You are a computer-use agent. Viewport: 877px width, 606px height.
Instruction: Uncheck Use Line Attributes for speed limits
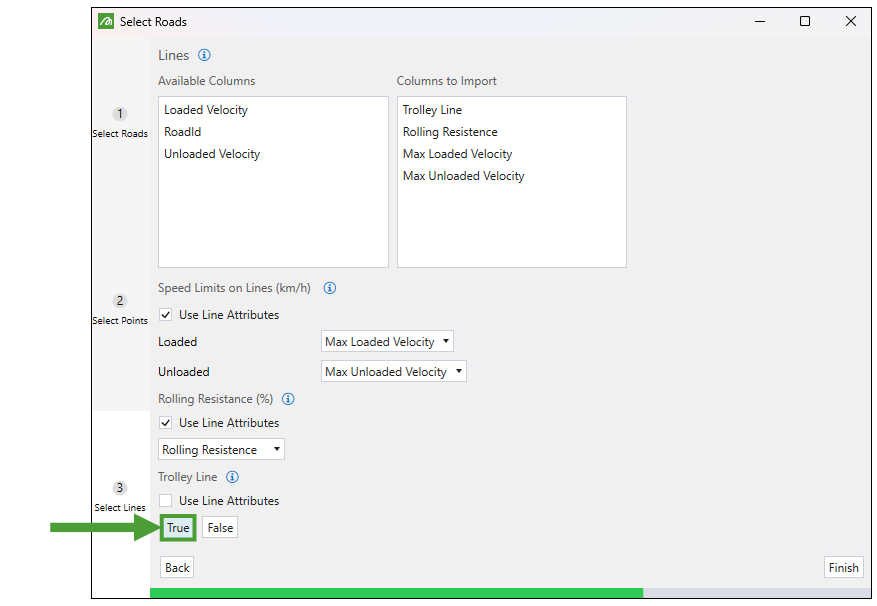tap(166, 315)
